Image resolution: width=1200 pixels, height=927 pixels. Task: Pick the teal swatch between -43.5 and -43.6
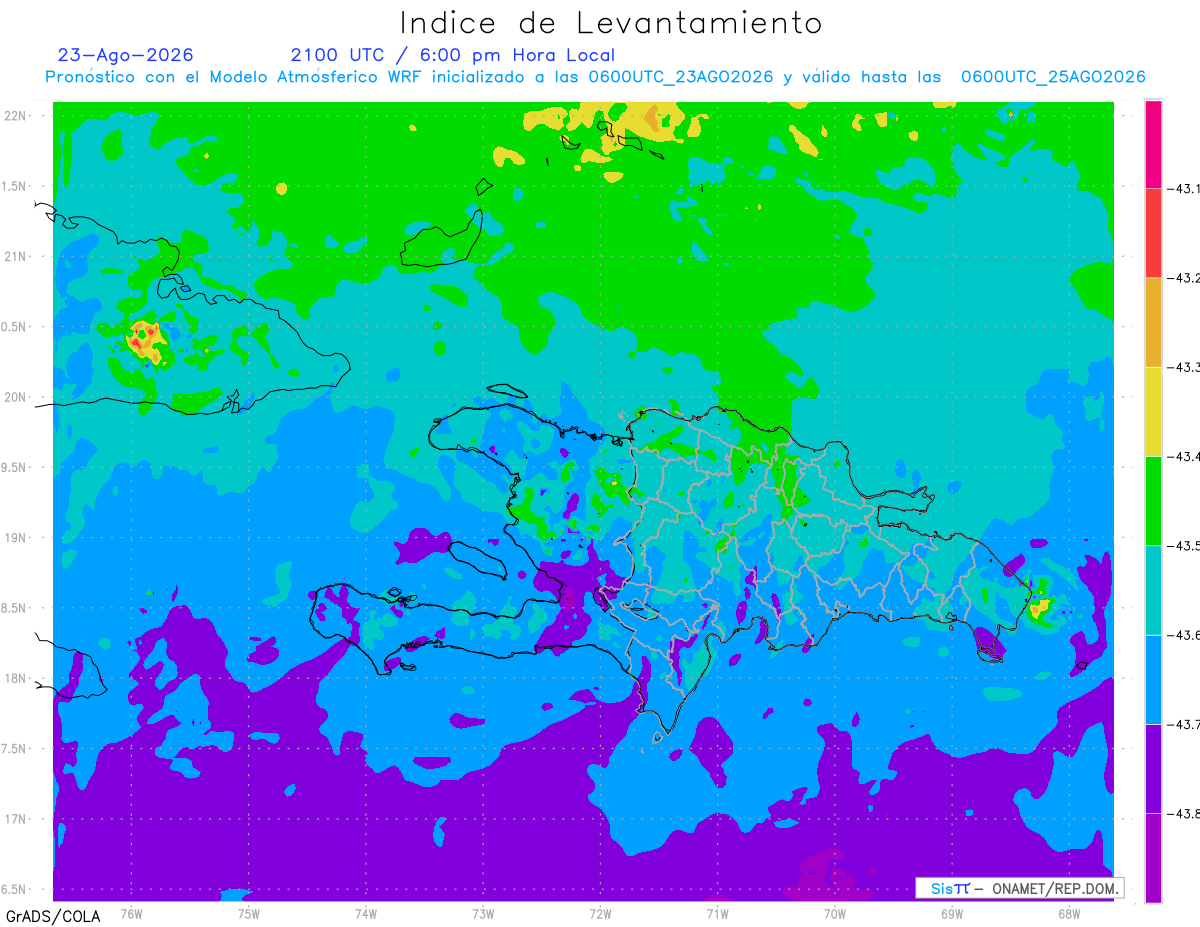tap(1153, 590)
